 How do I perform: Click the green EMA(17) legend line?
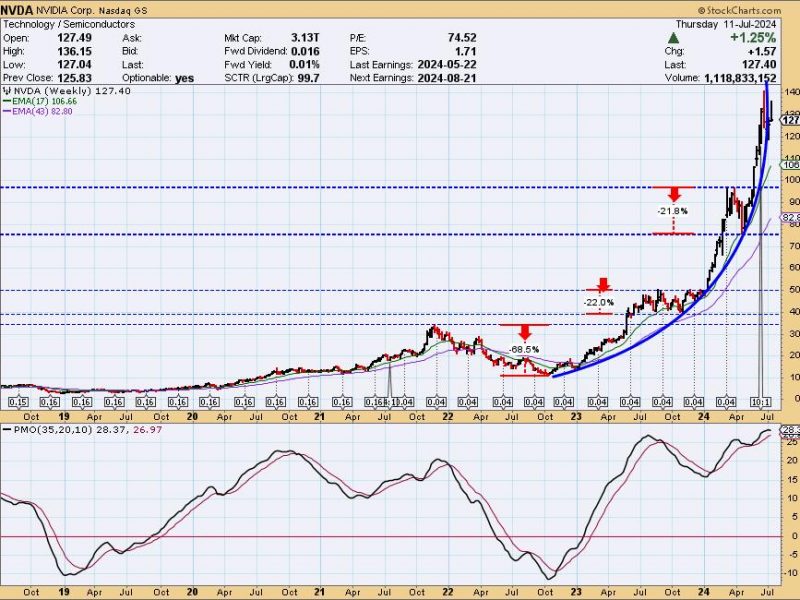pyautogui.click(x=7, y=101)
